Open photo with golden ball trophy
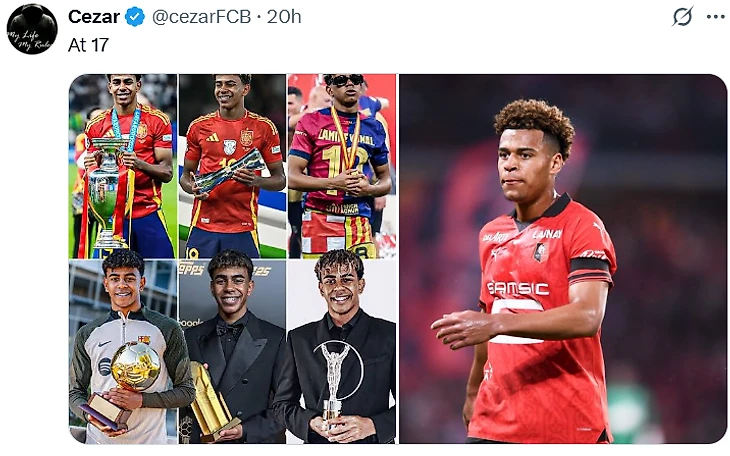730x456 pixels. click(123, 352)
